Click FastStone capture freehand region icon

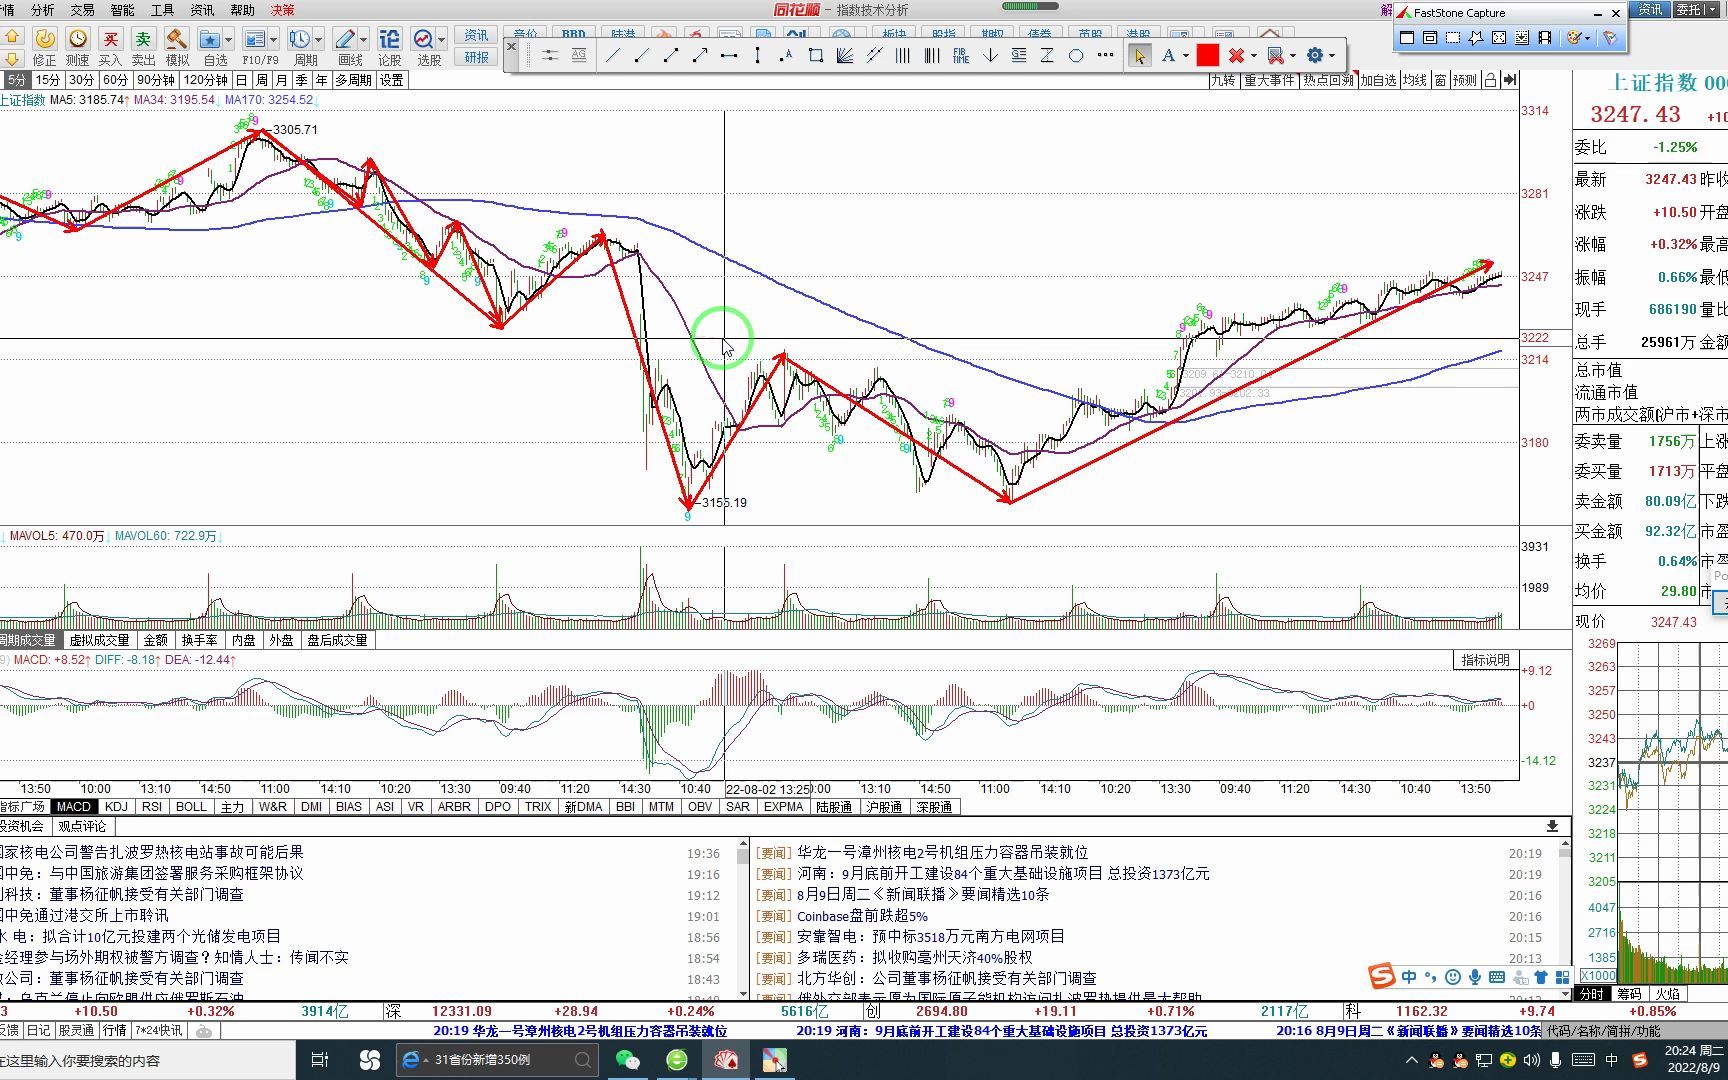coord(1476,38)
